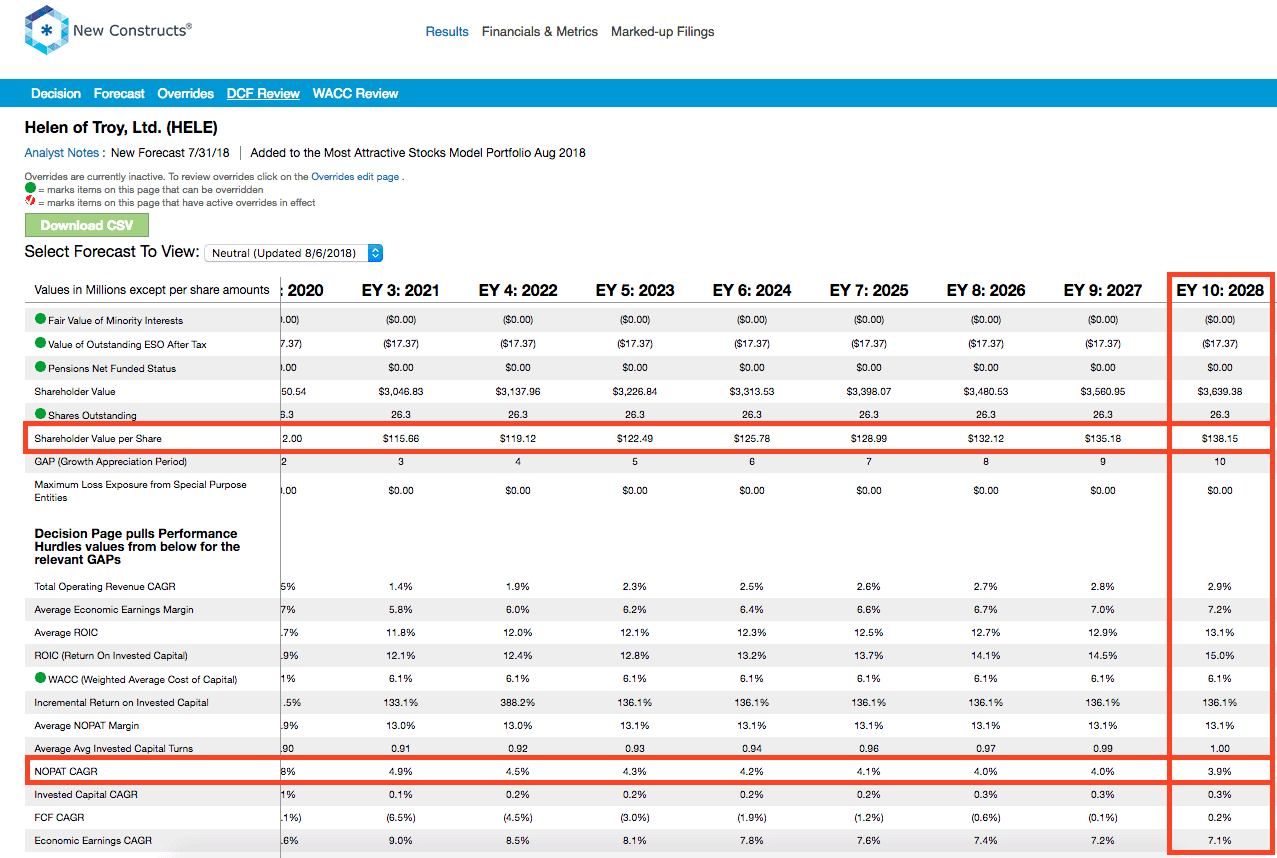
Task: Click the Average NOPAT Margin row label
Action: pos(85,725)
